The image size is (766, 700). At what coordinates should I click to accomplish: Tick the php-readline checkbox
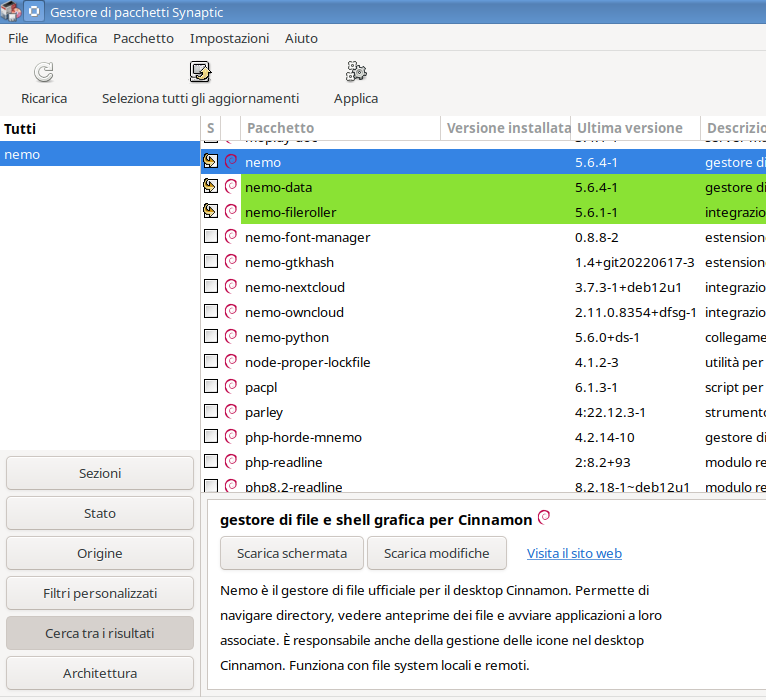pos(211,461)
